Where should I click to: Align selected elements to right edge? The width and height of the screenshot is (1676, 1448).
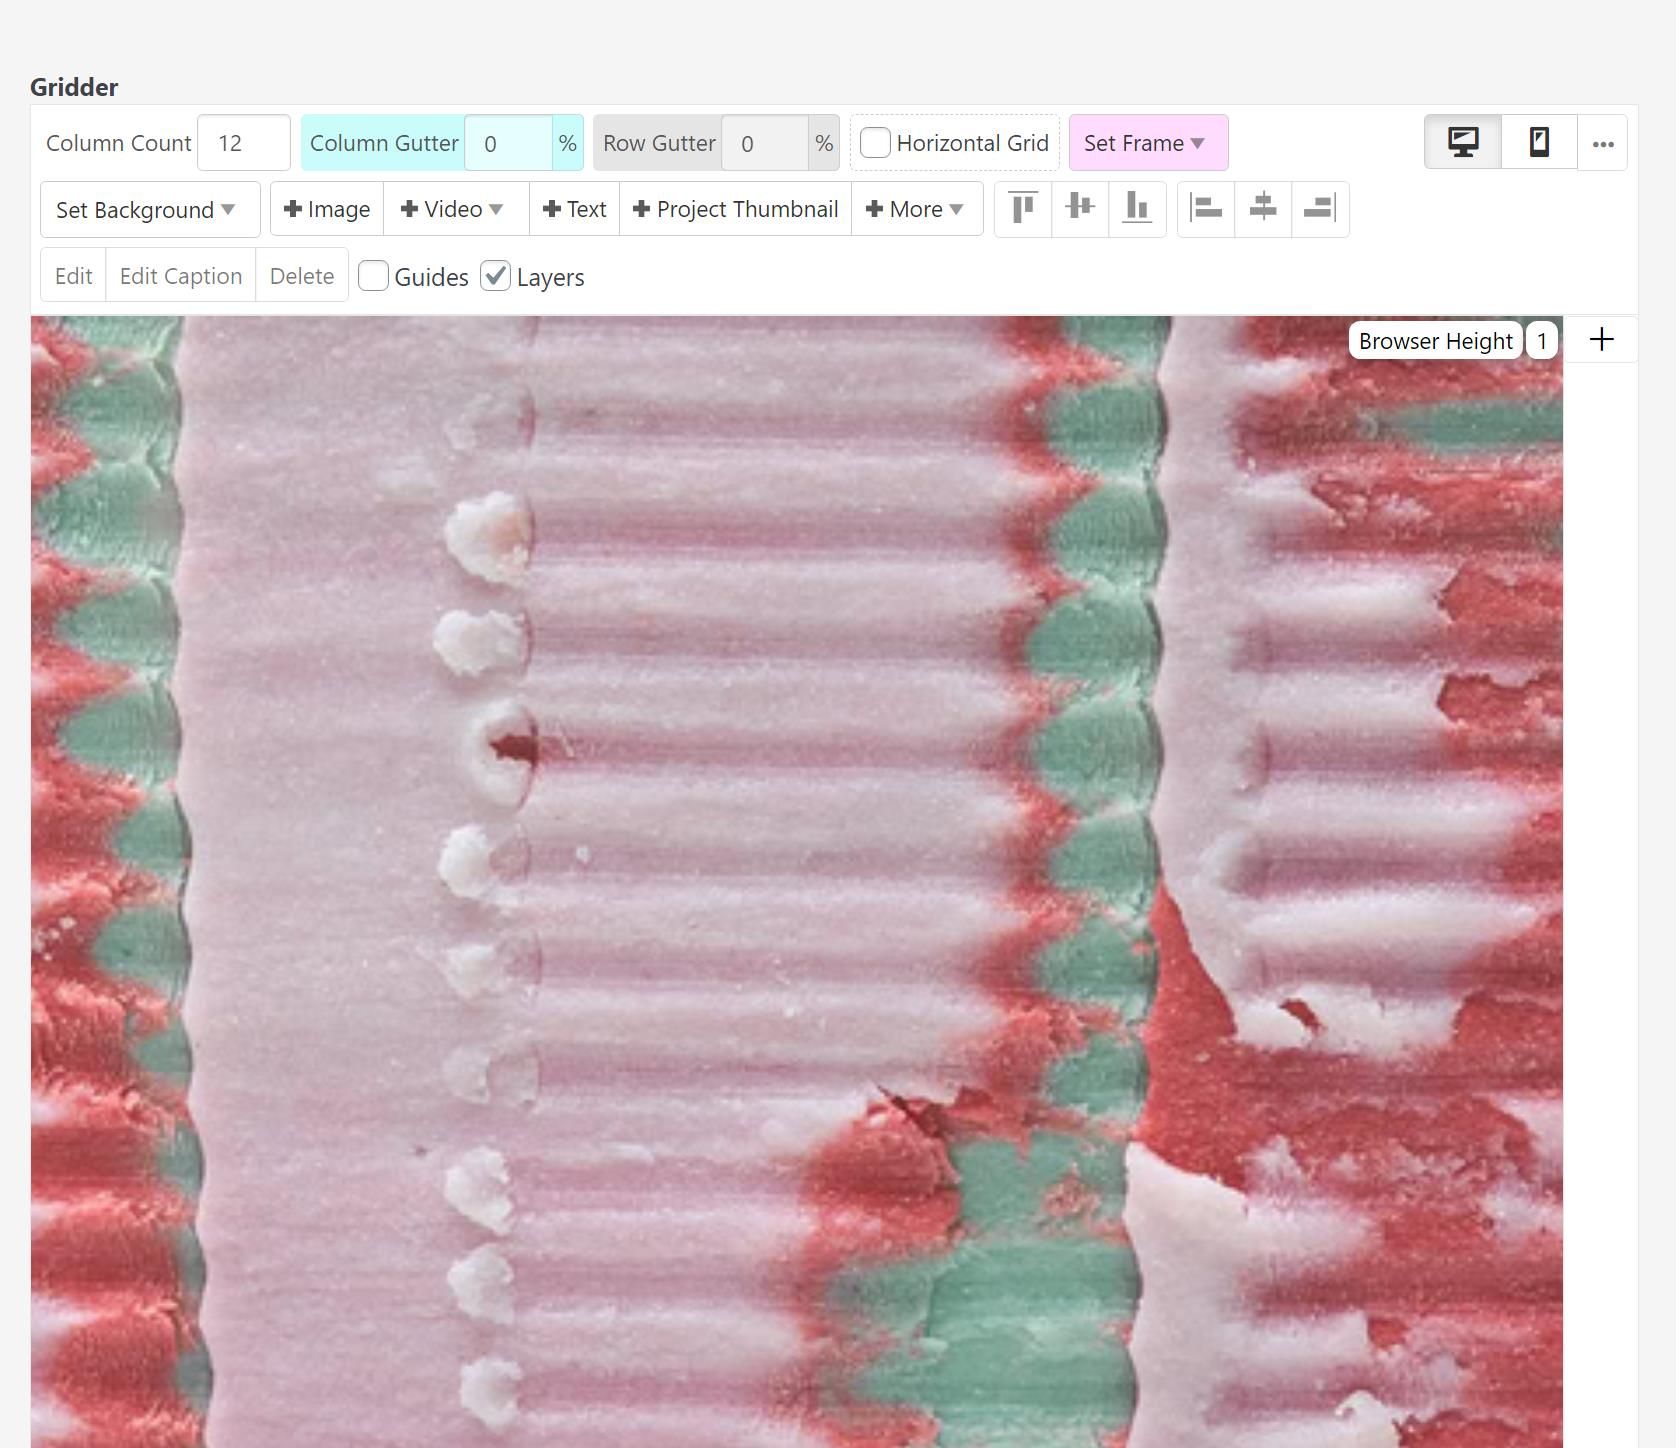(1320, 209)
